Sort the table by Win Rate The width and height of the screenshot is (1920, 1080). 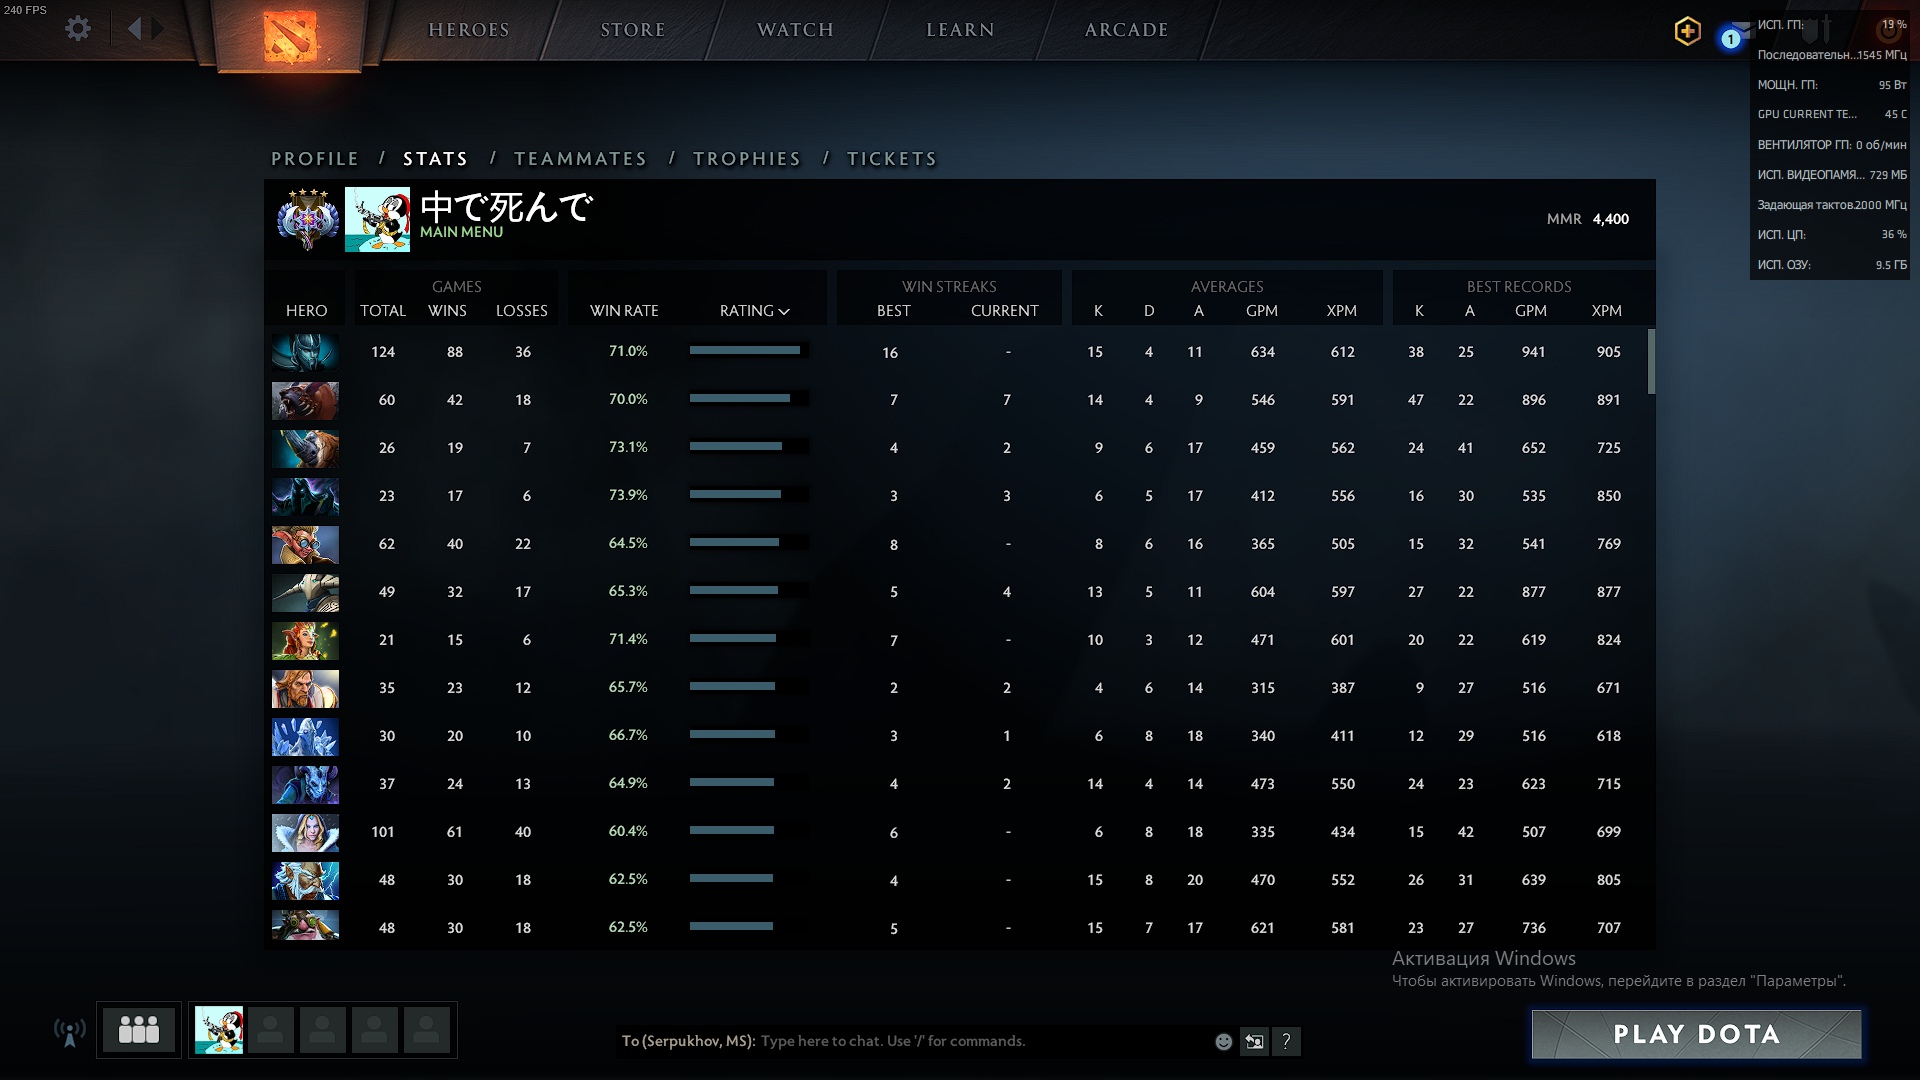pyautogui.click(x=624, y=311)
